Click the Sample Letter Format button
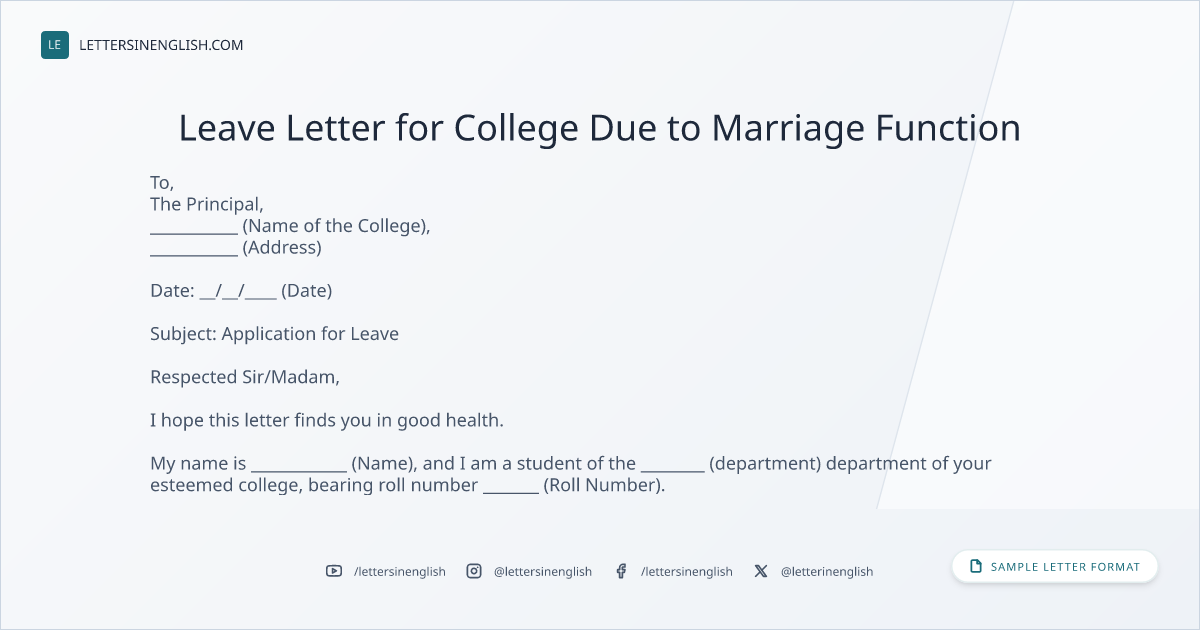 tap(1055, 567)
